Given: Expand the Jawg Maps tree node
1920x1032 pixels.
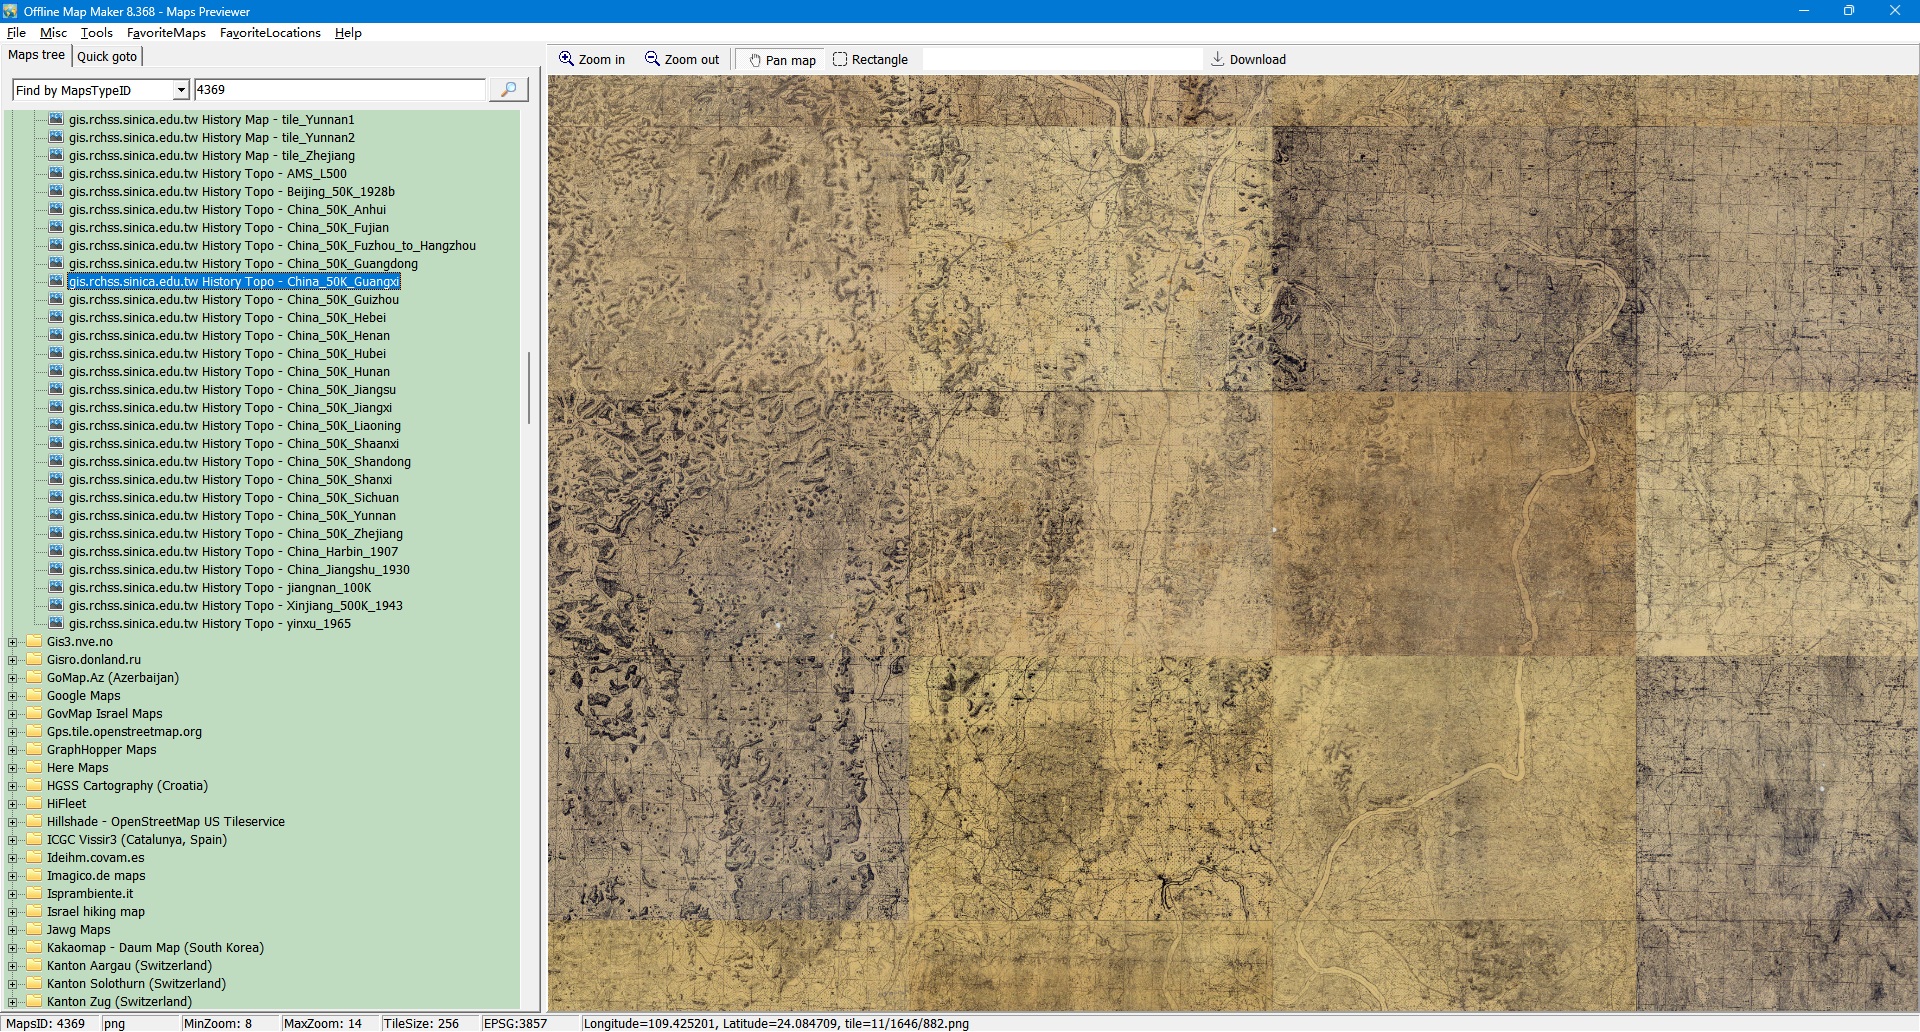Looking at the screenshot, I should tap(13, 930).
